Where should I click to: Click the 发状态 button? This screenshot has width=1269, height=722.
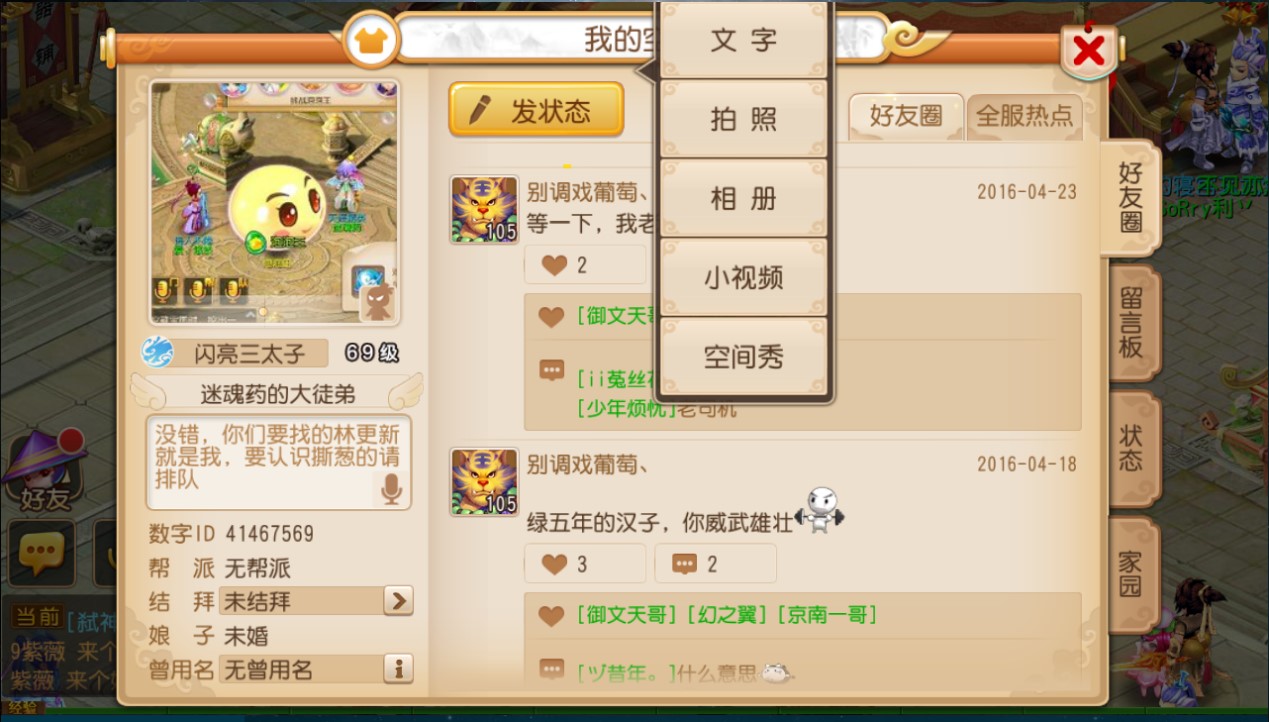coord(536,109)
